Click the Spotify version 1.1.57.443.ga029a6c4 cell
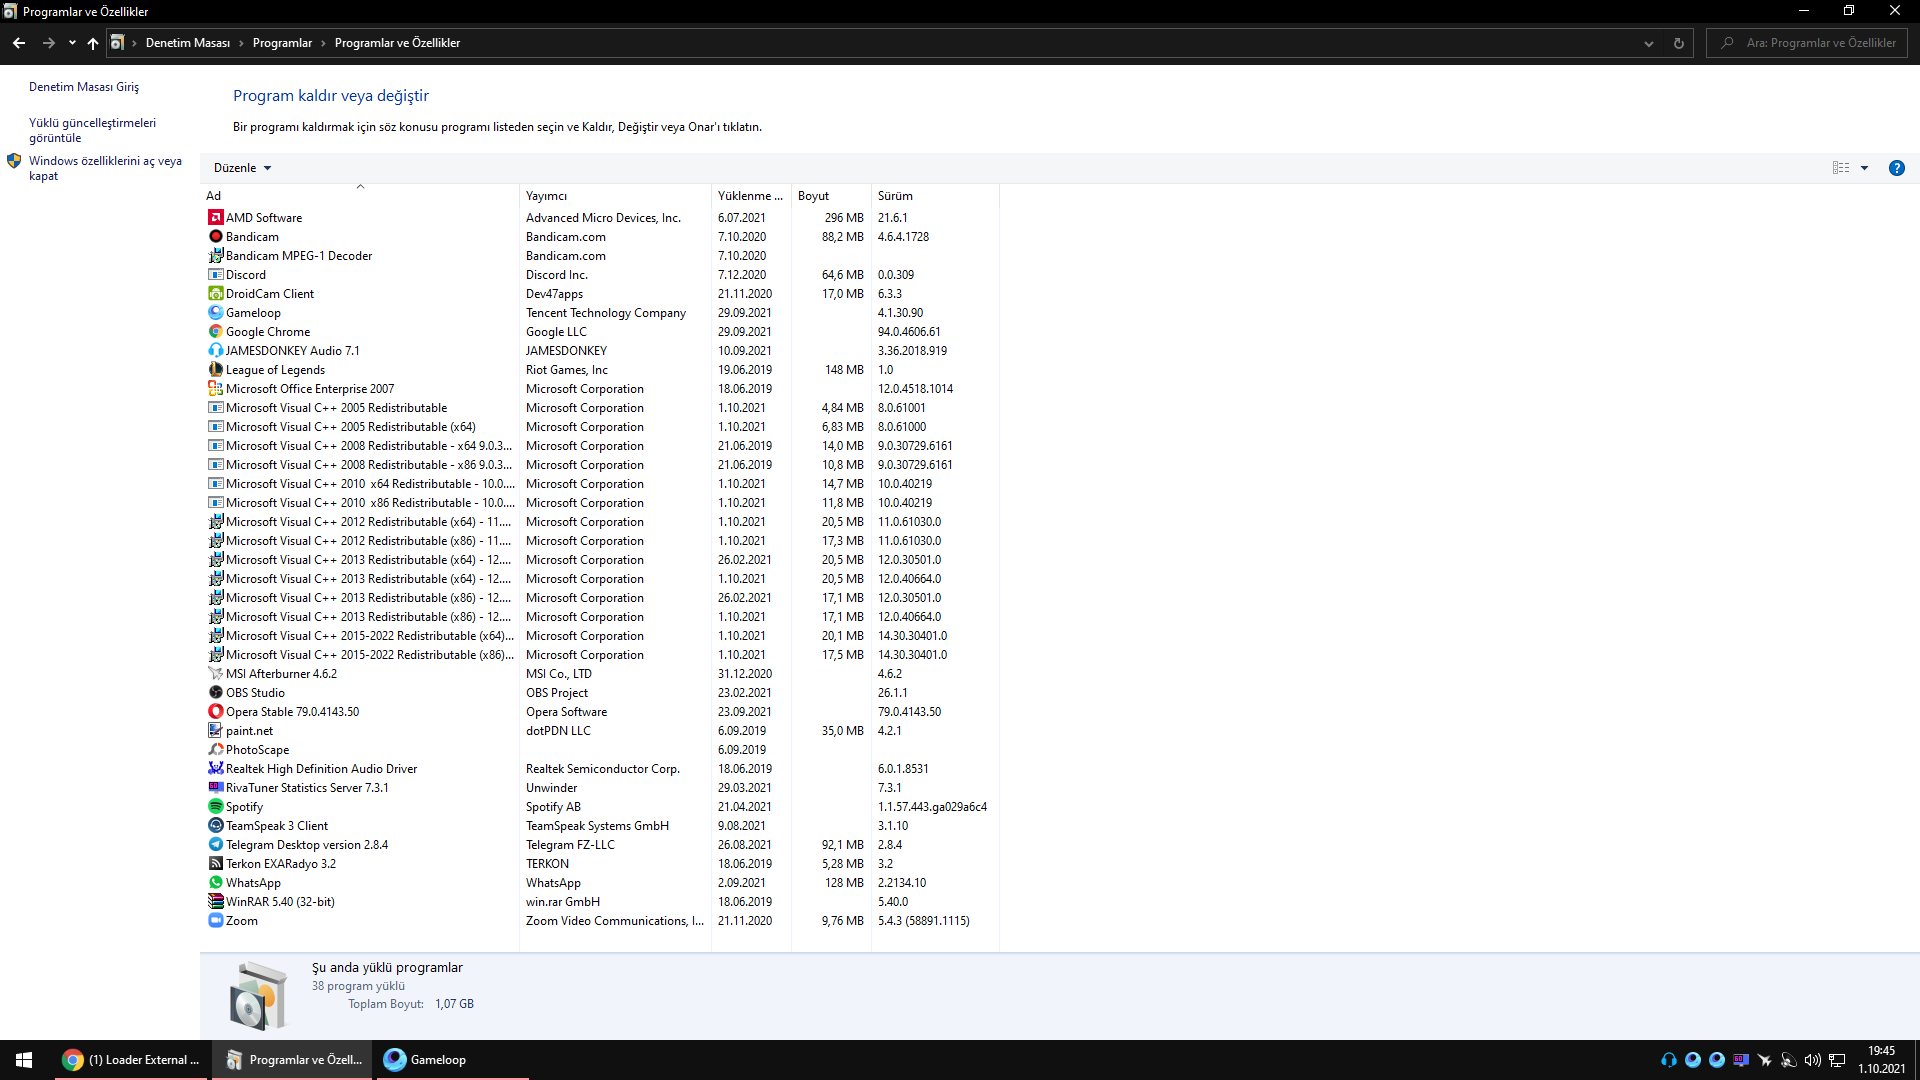This screenshot has width=1920, height=1080. pyautogui.click(x=932, y=806)
